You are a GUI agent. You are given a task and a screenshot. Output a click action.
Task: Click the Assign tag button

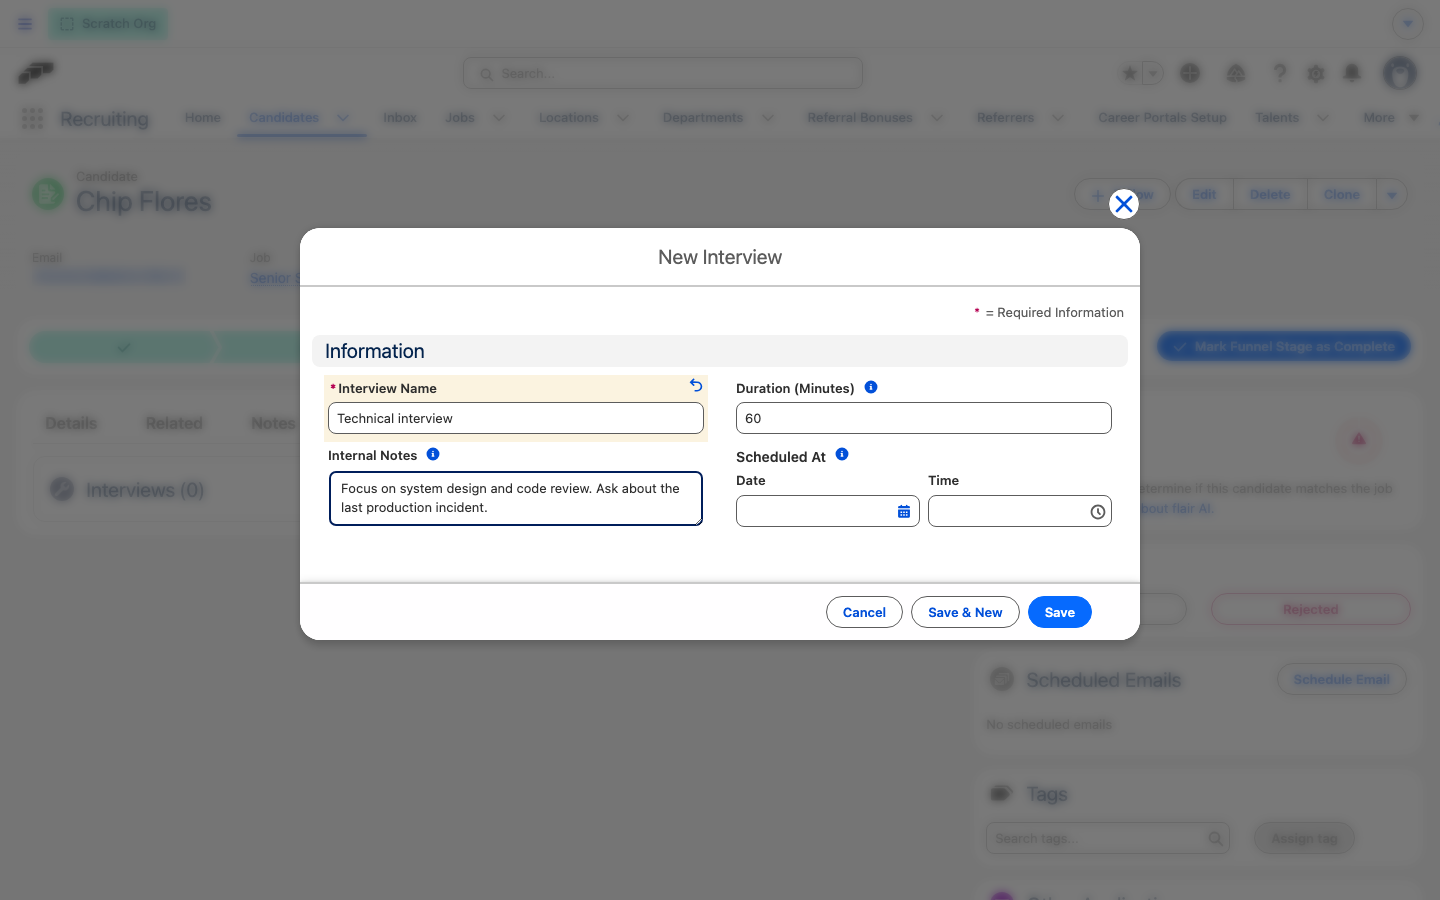point(1304,838)
